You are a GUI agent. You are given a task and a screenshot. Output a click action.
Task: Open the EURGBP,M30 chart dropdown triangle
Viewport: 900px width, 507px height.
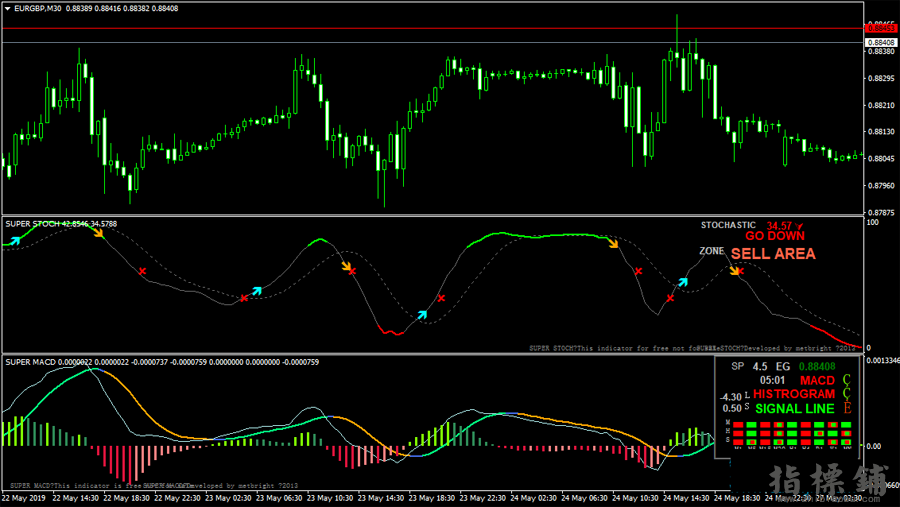tap(7, 8)
